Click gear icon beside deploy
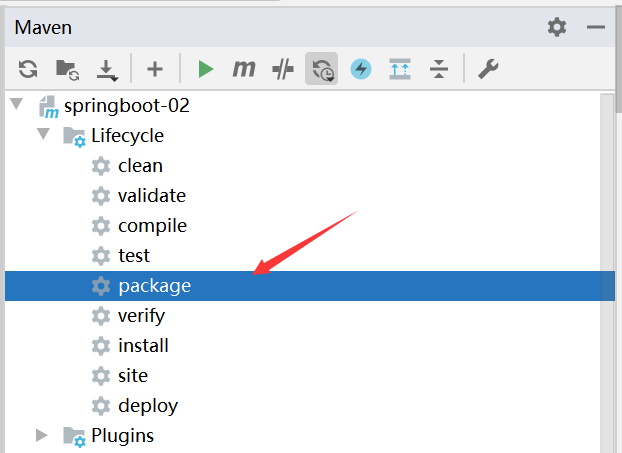The width and height of the screenshot is (622, 453). [101, 406]
